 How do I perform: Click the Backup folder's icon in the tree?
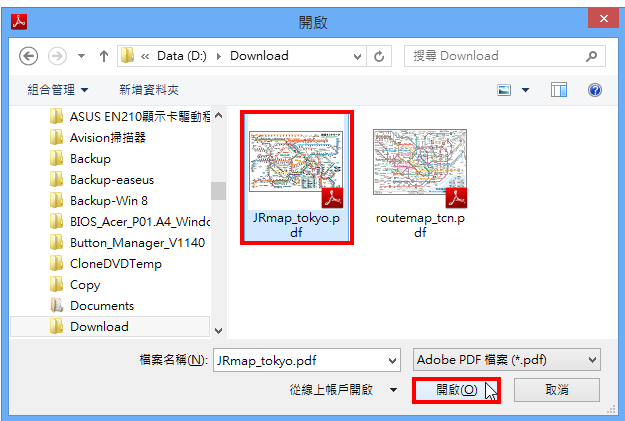[56, 158]
